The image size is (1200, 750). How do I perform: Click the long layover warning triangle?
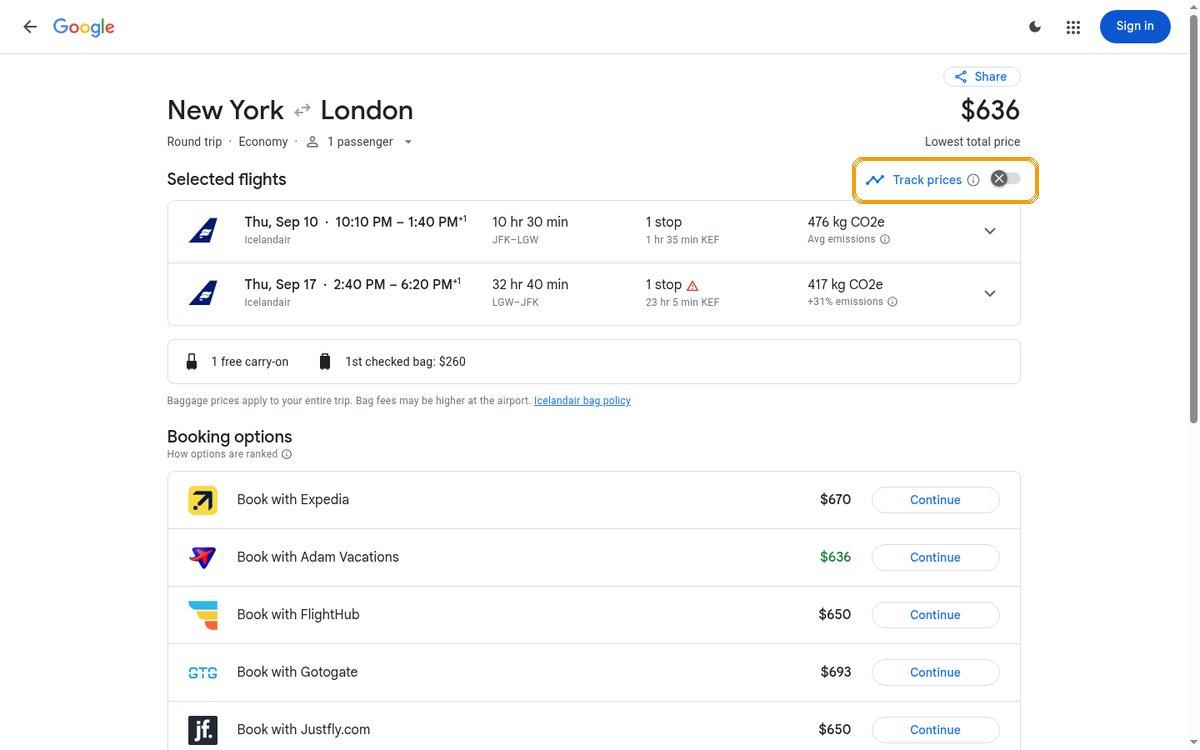coord(693,285)
